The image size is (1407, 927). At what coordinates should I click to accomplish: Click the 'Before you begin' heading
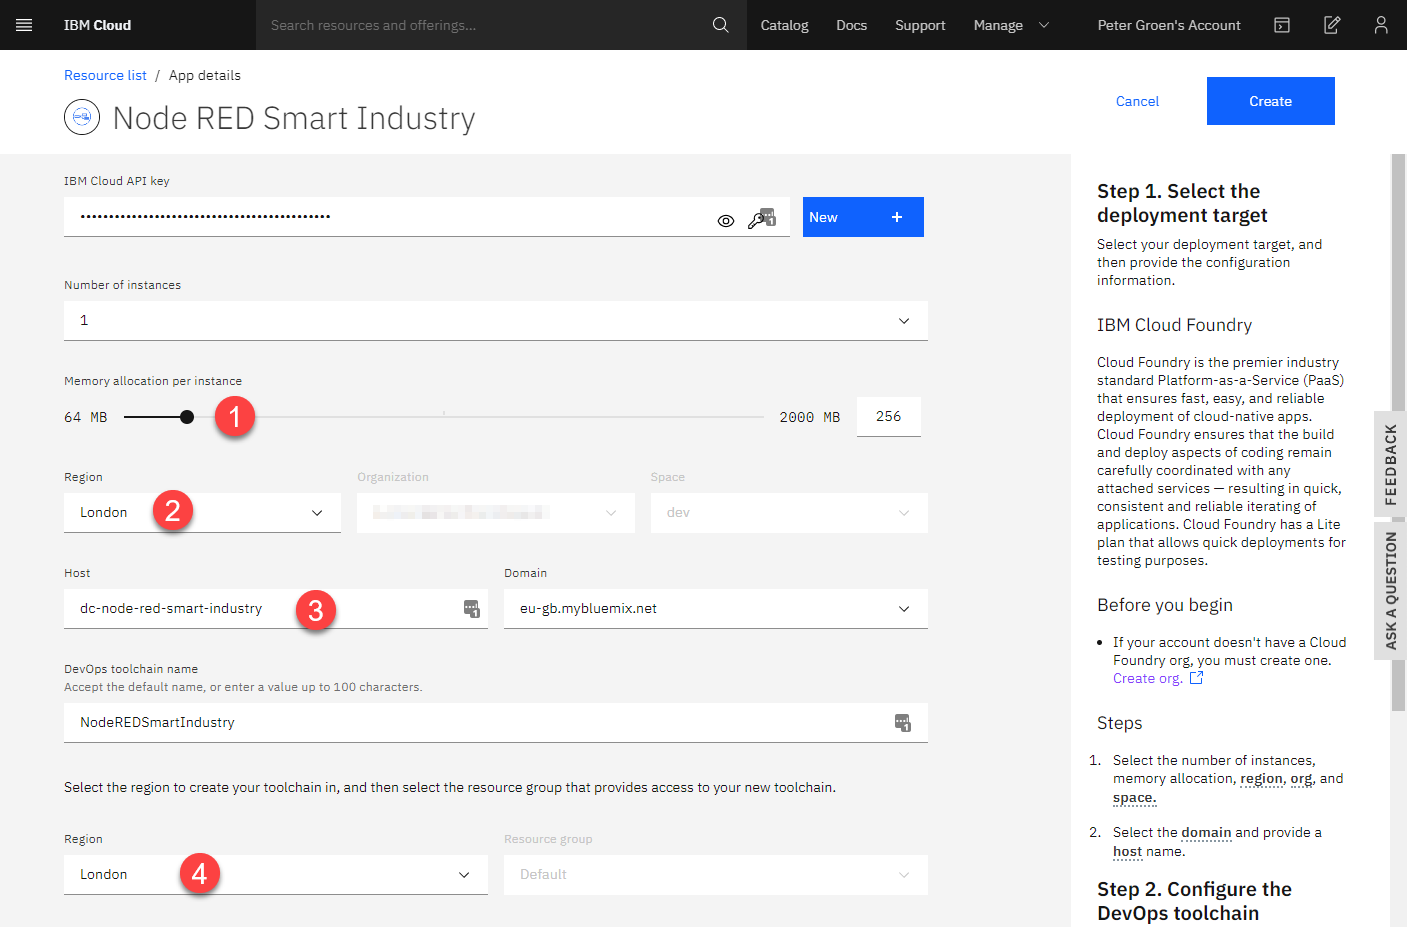[x=1165, y=605]
